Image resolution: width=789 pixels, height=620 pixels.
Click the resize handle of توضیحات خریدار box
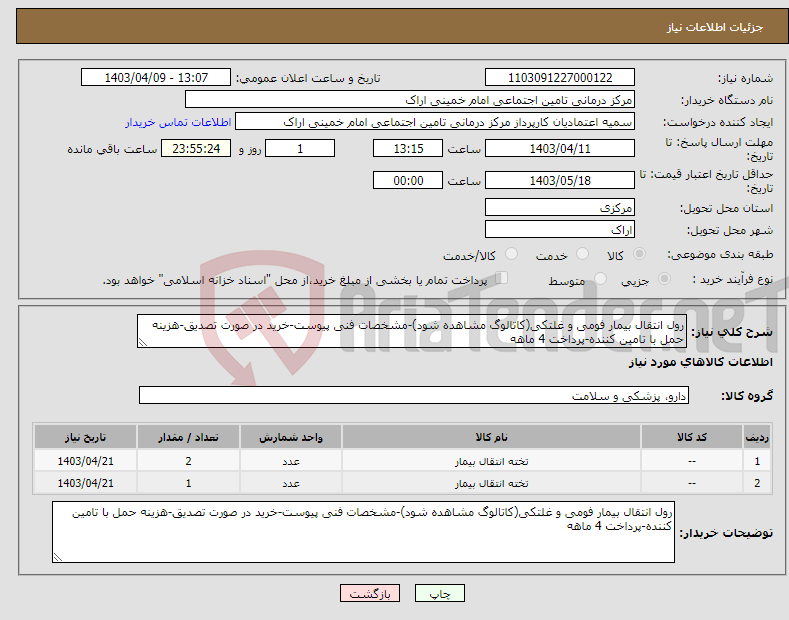click(58, 557)
